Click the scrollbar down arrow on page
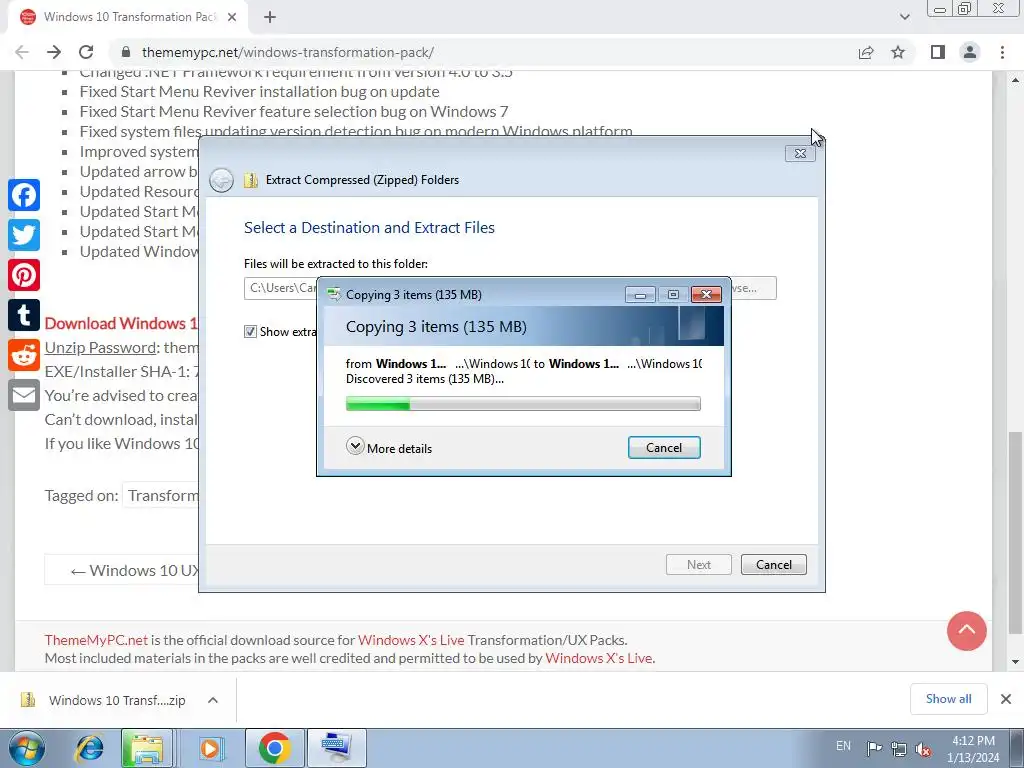This screenshot has width=1024, height=768. [x=1015, y=661]
